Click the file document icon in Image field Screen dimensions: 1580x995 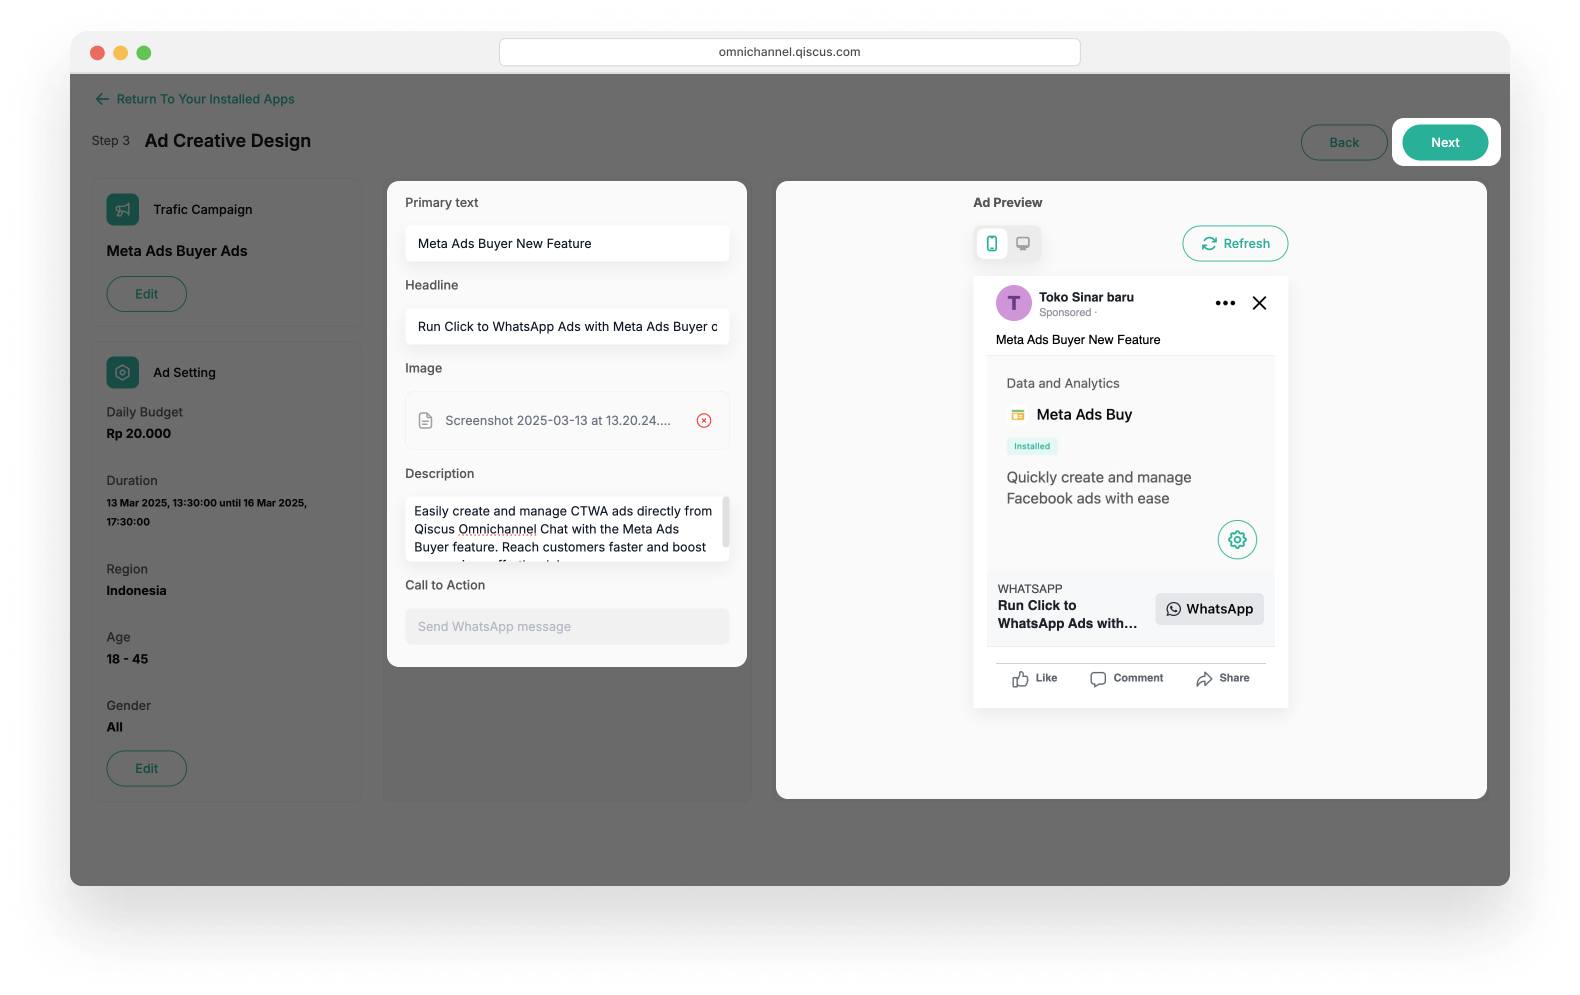pyautogui.click(x=425, y=421)
